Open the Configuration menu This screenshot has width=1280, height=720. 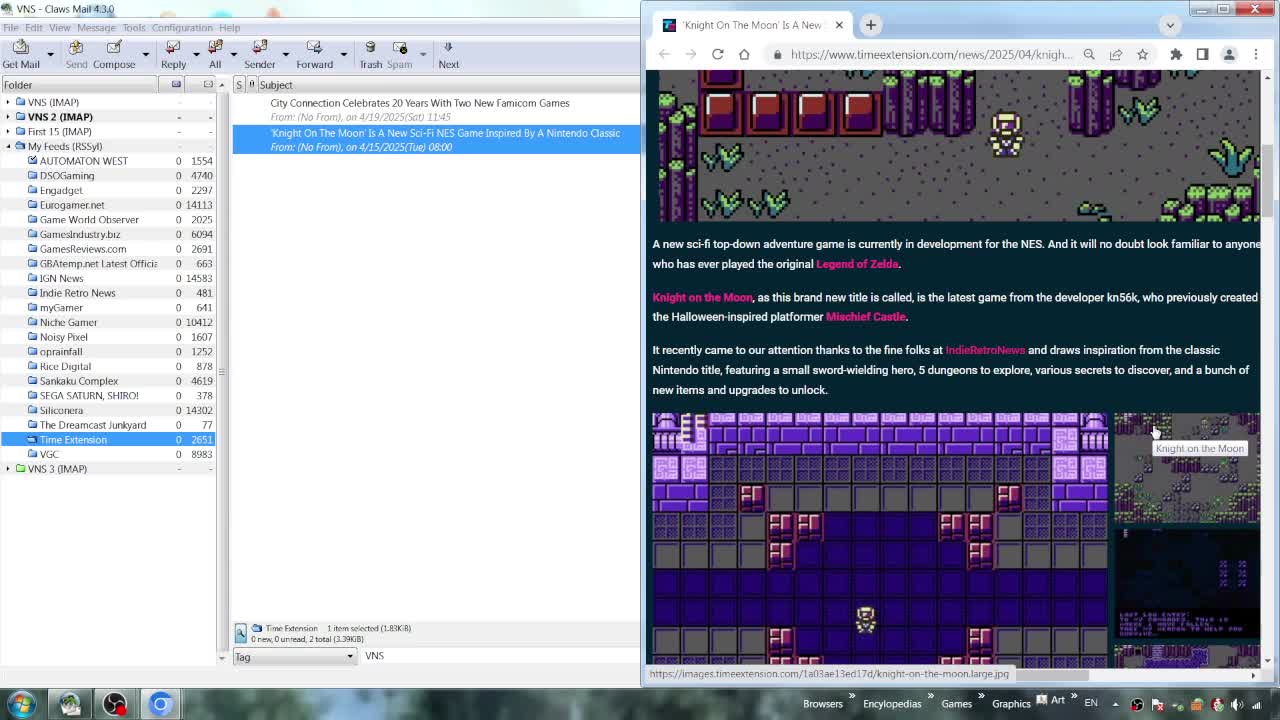(182, 27)
